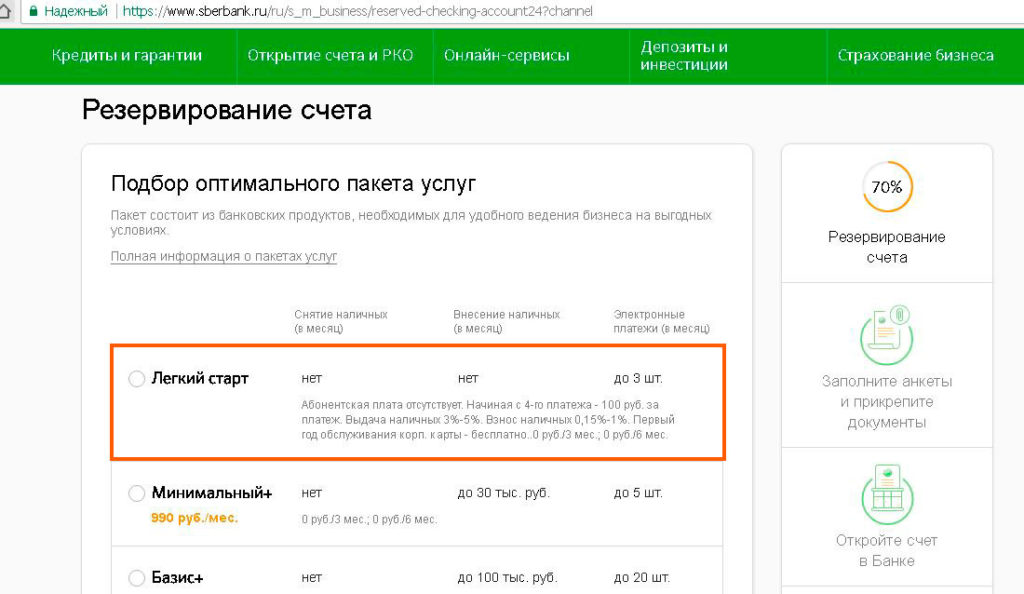The height and width of the screenshot is (594, 1024).
Task: Click the Легкий старт package description text
Action: [488, 419]
